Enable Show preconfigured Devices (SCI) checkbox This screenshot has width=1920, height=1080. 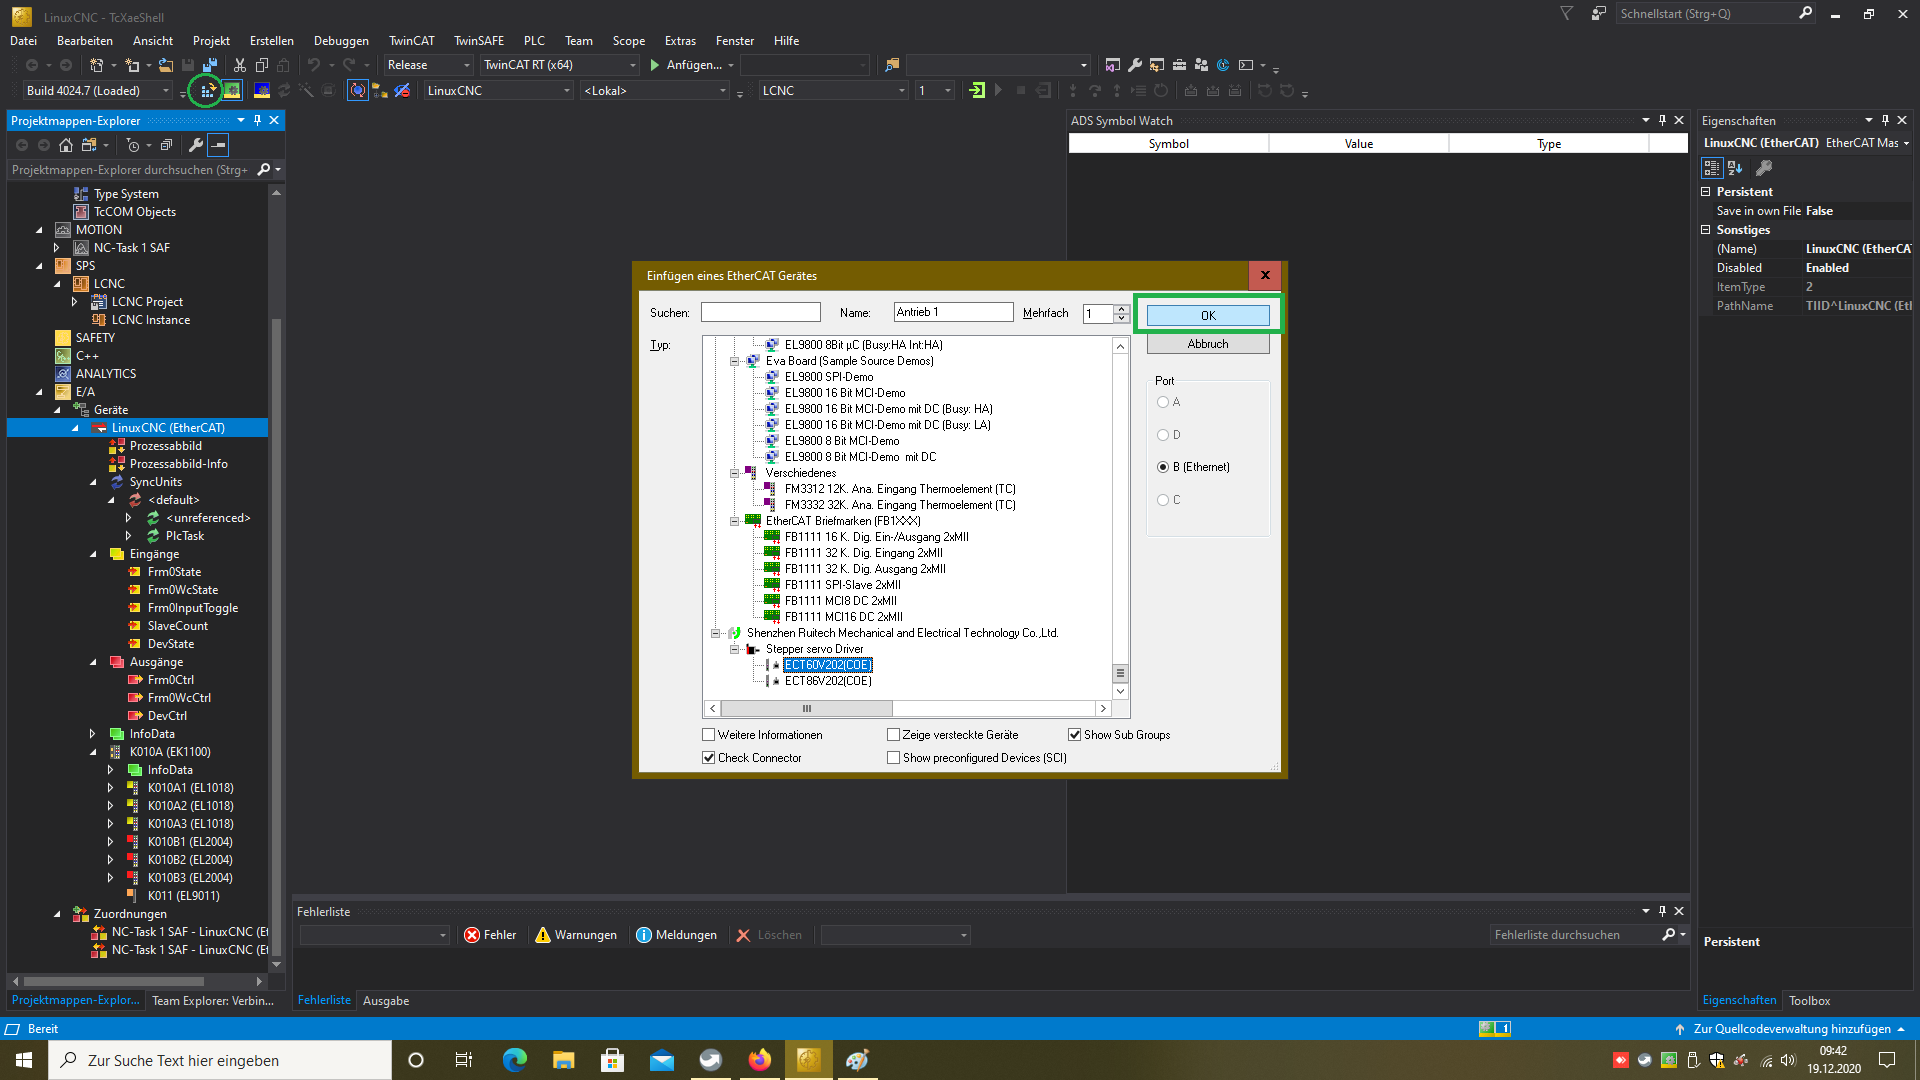(894, 758)
